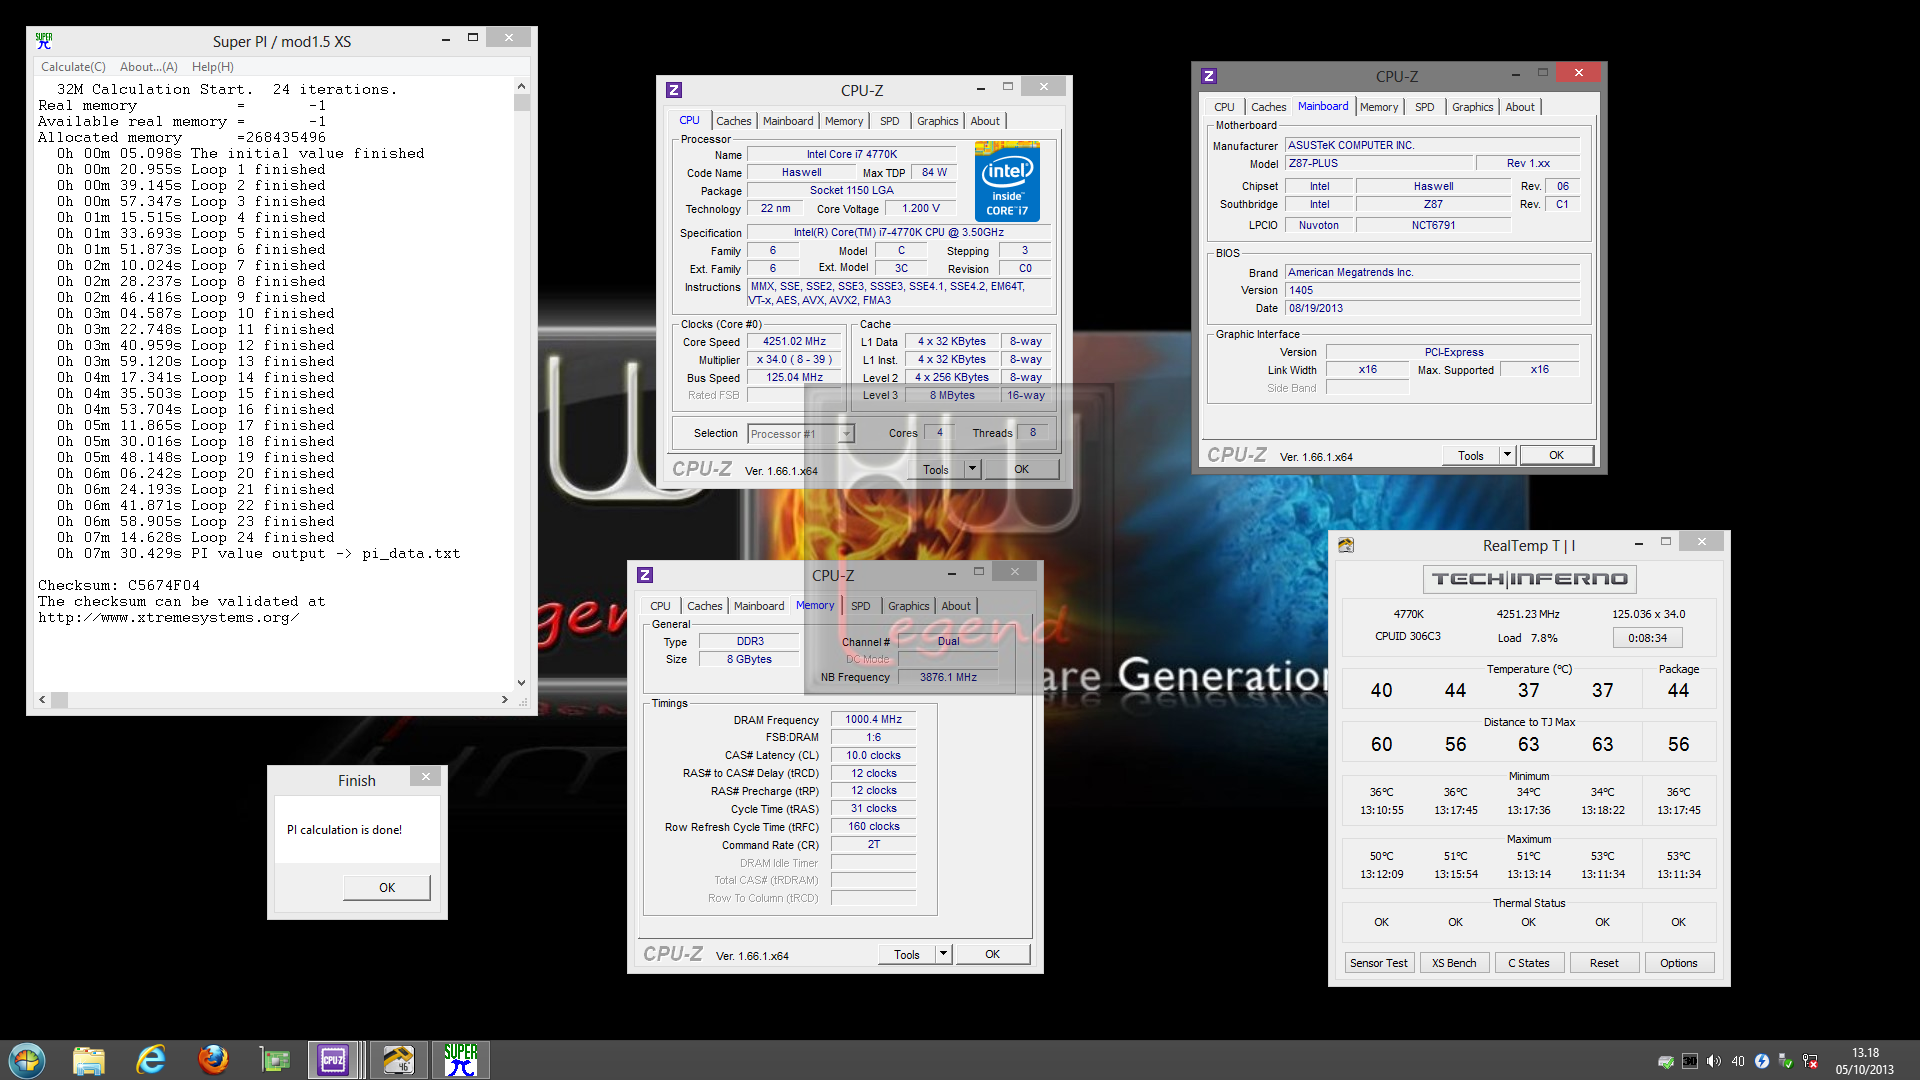Viewport: 1920px width, 1080px height.
Task: Open the Super PI taskbar icon
Action: [461, 1059]
